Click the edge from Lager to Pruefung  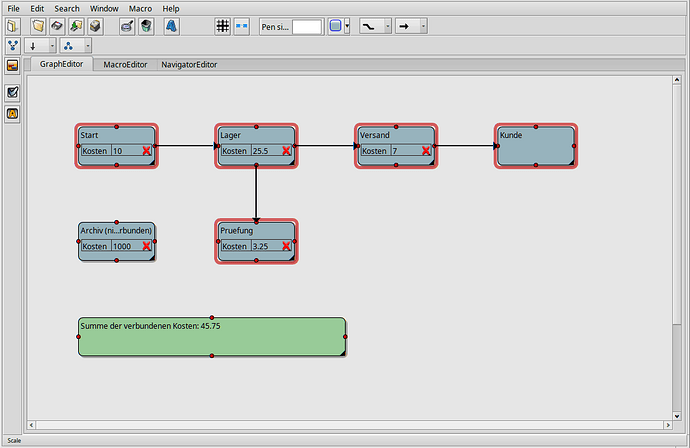click(256, 192)
